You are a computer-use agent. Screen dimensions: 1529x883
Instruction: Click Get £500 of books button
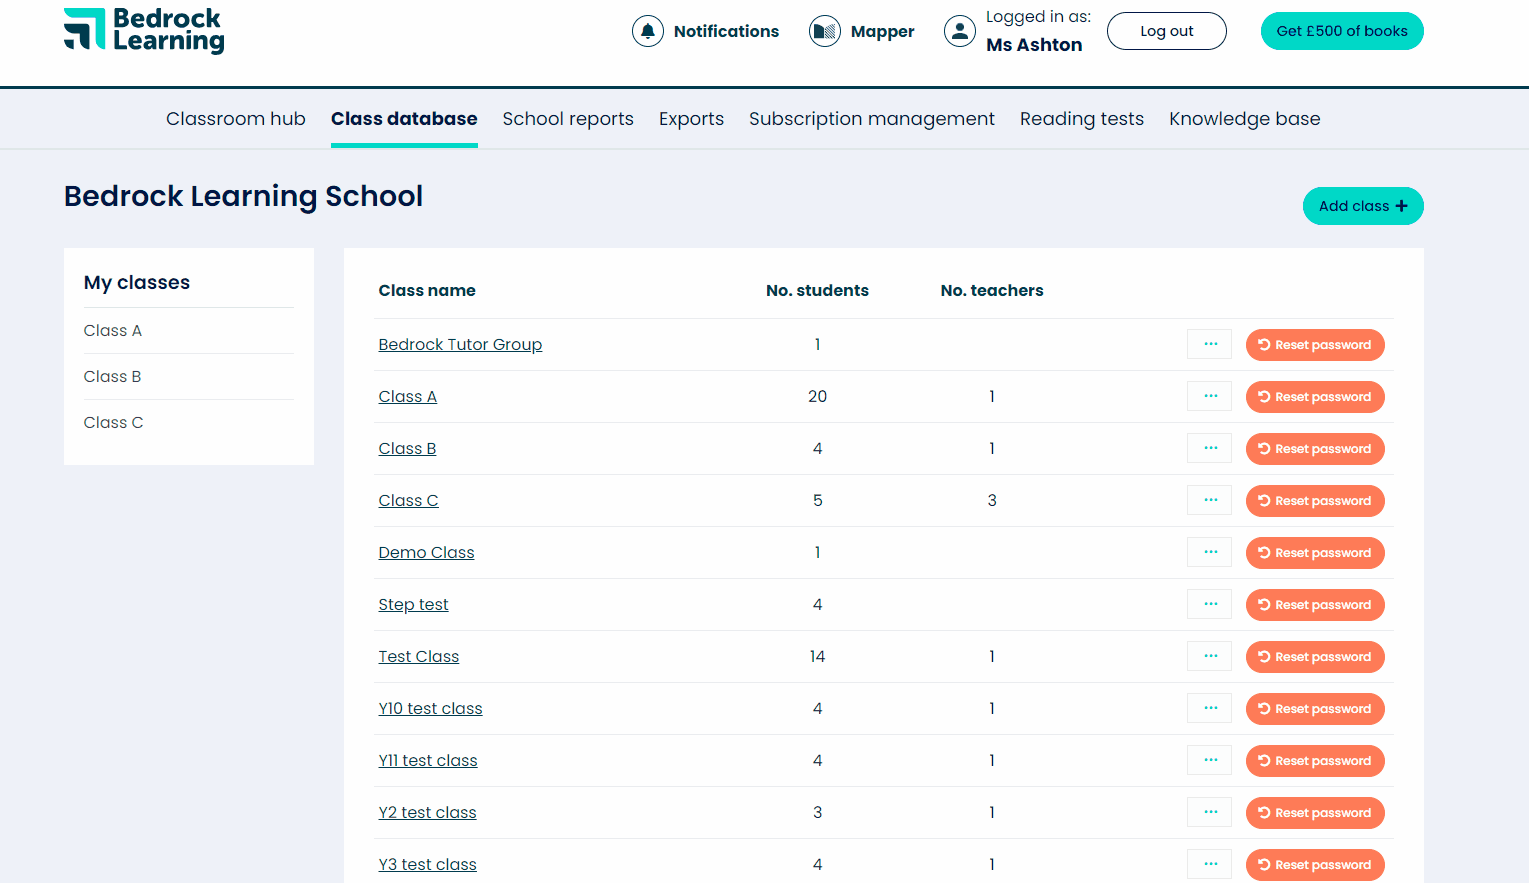pos(1342,31)
